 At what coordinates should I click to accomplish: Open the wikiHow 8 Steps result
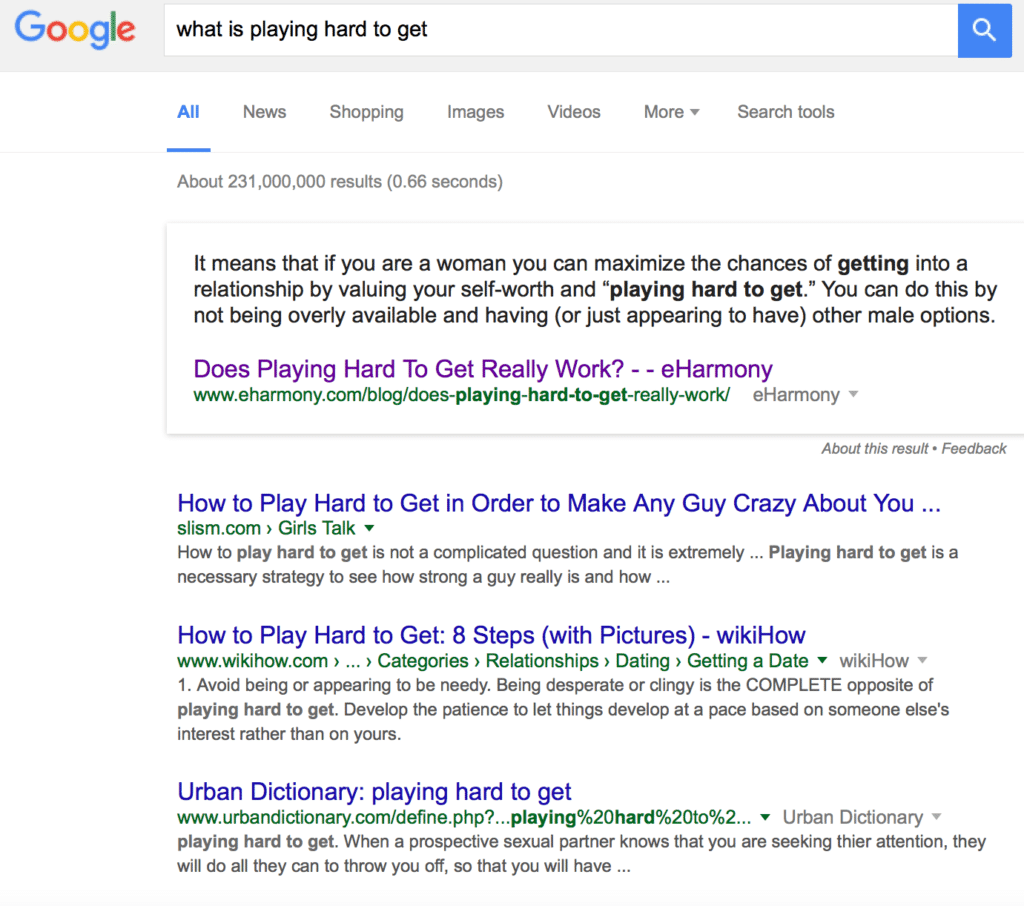(492, 635)
